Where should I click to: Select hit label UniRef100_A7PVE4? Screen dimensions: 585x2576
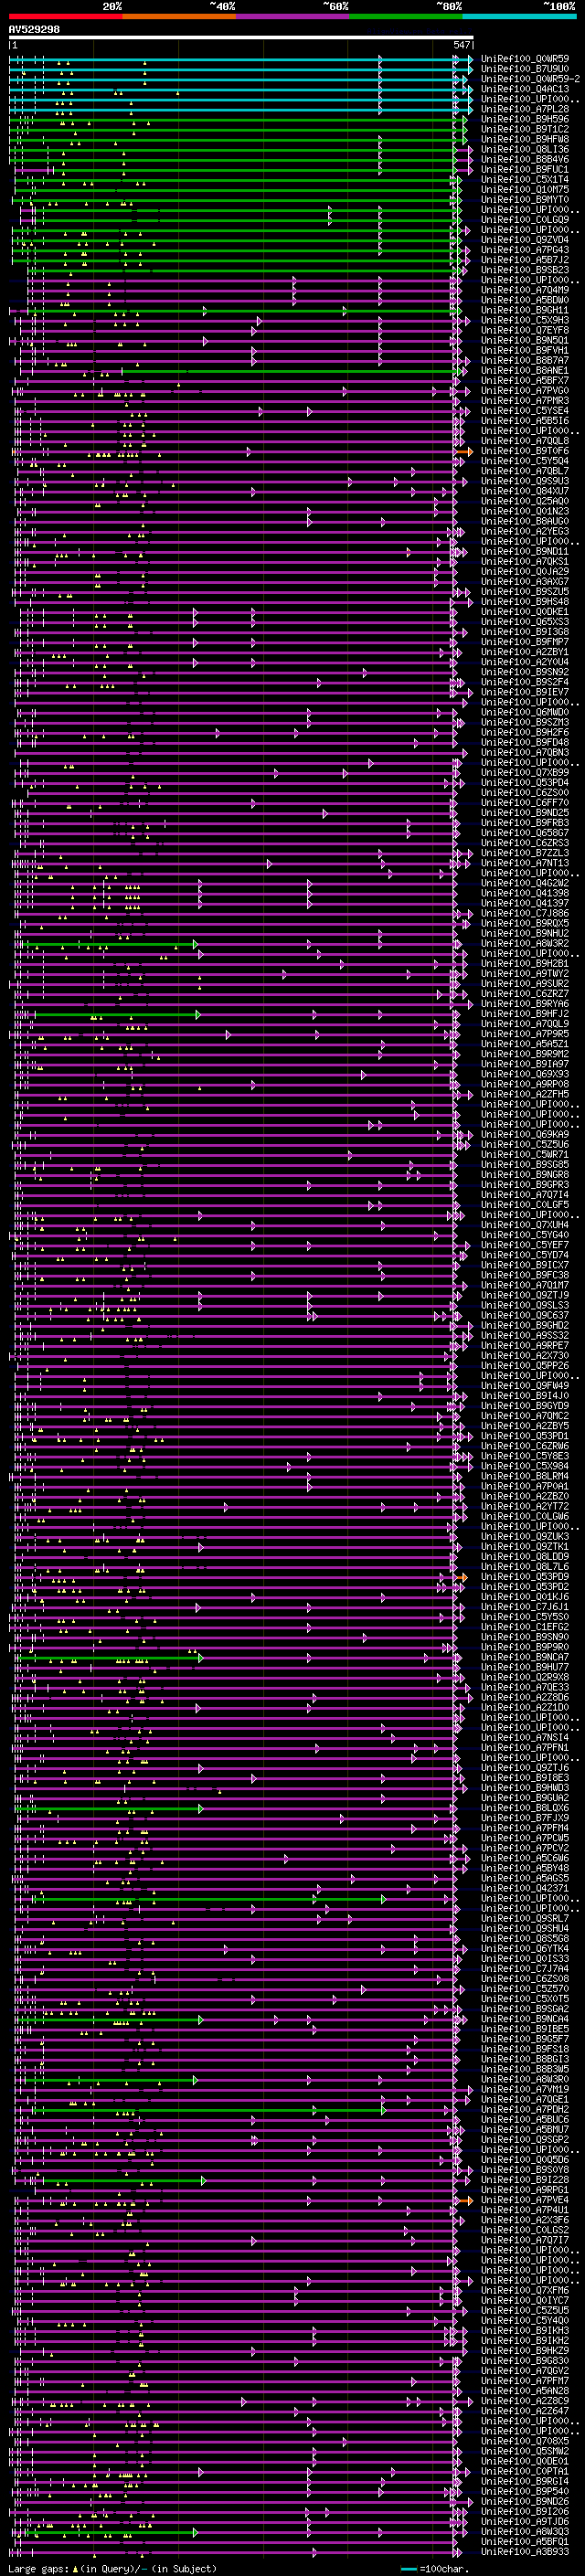(x=525, y=2199)
